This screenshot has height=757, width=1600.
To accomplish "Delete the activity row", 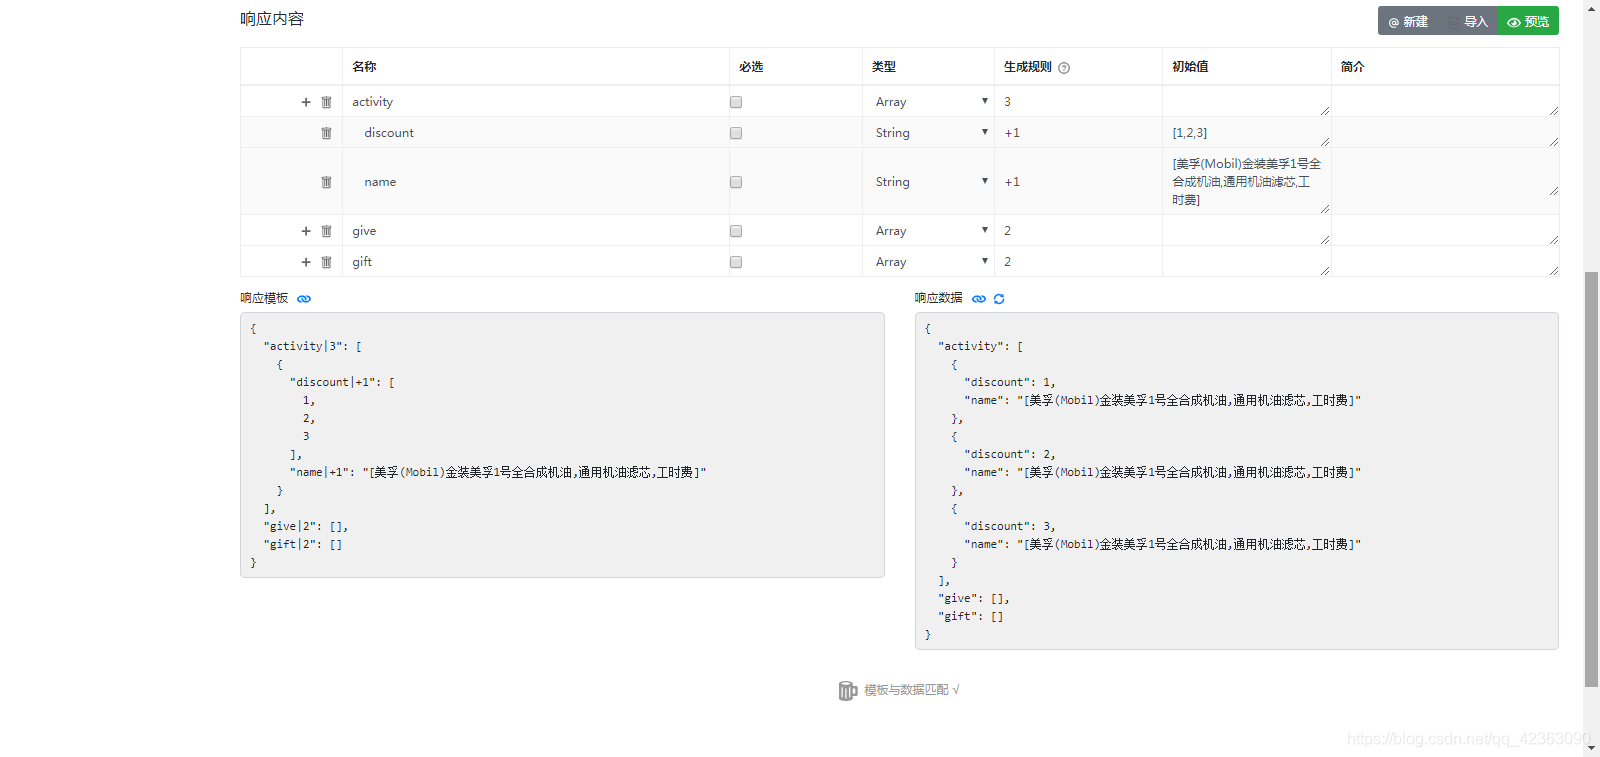I will pos(326,102).
